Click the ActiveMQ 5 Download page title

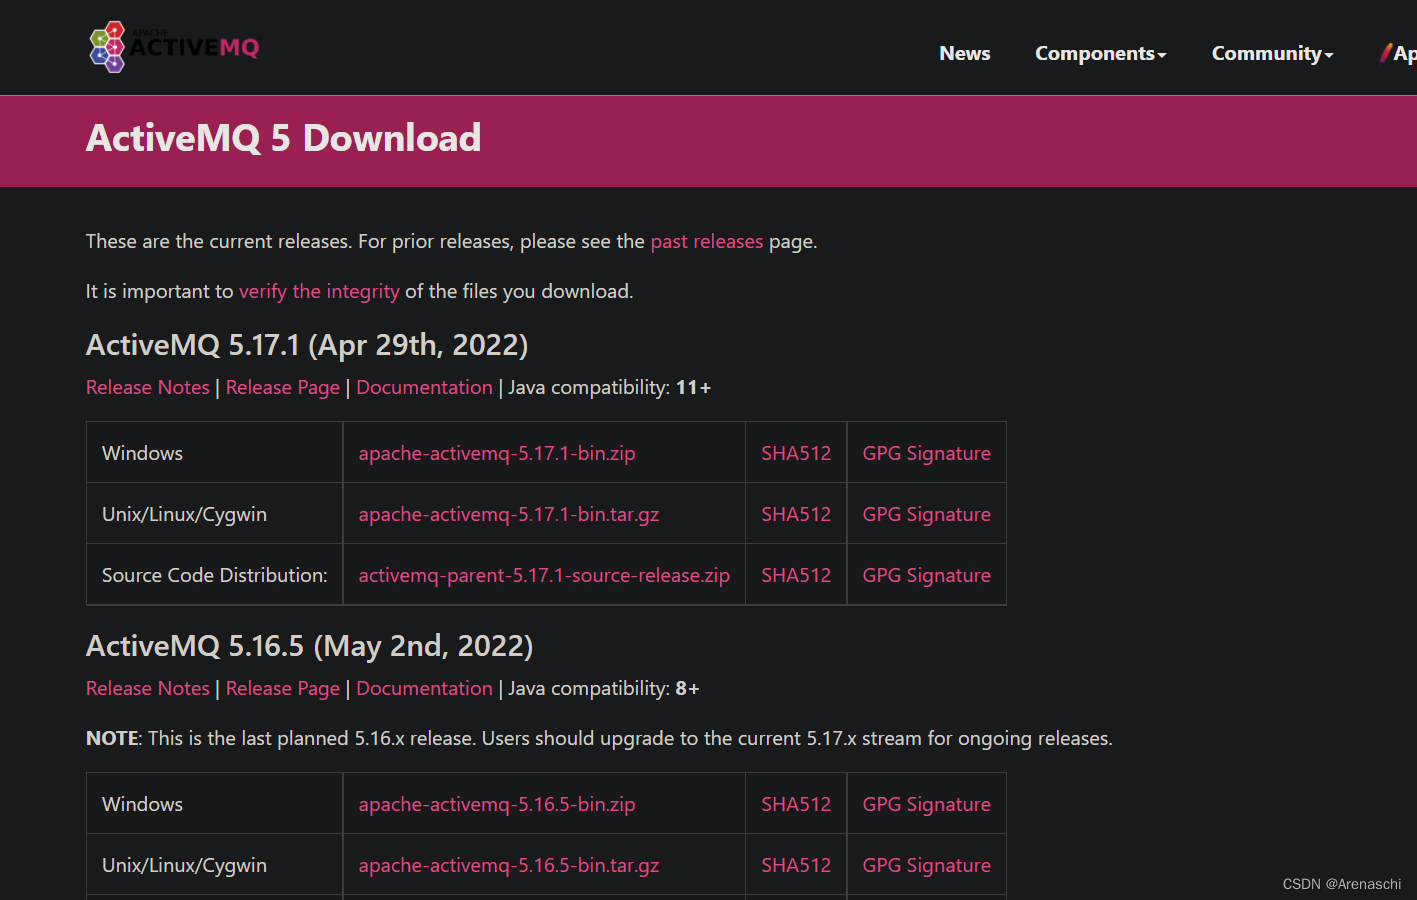point(283,138)
